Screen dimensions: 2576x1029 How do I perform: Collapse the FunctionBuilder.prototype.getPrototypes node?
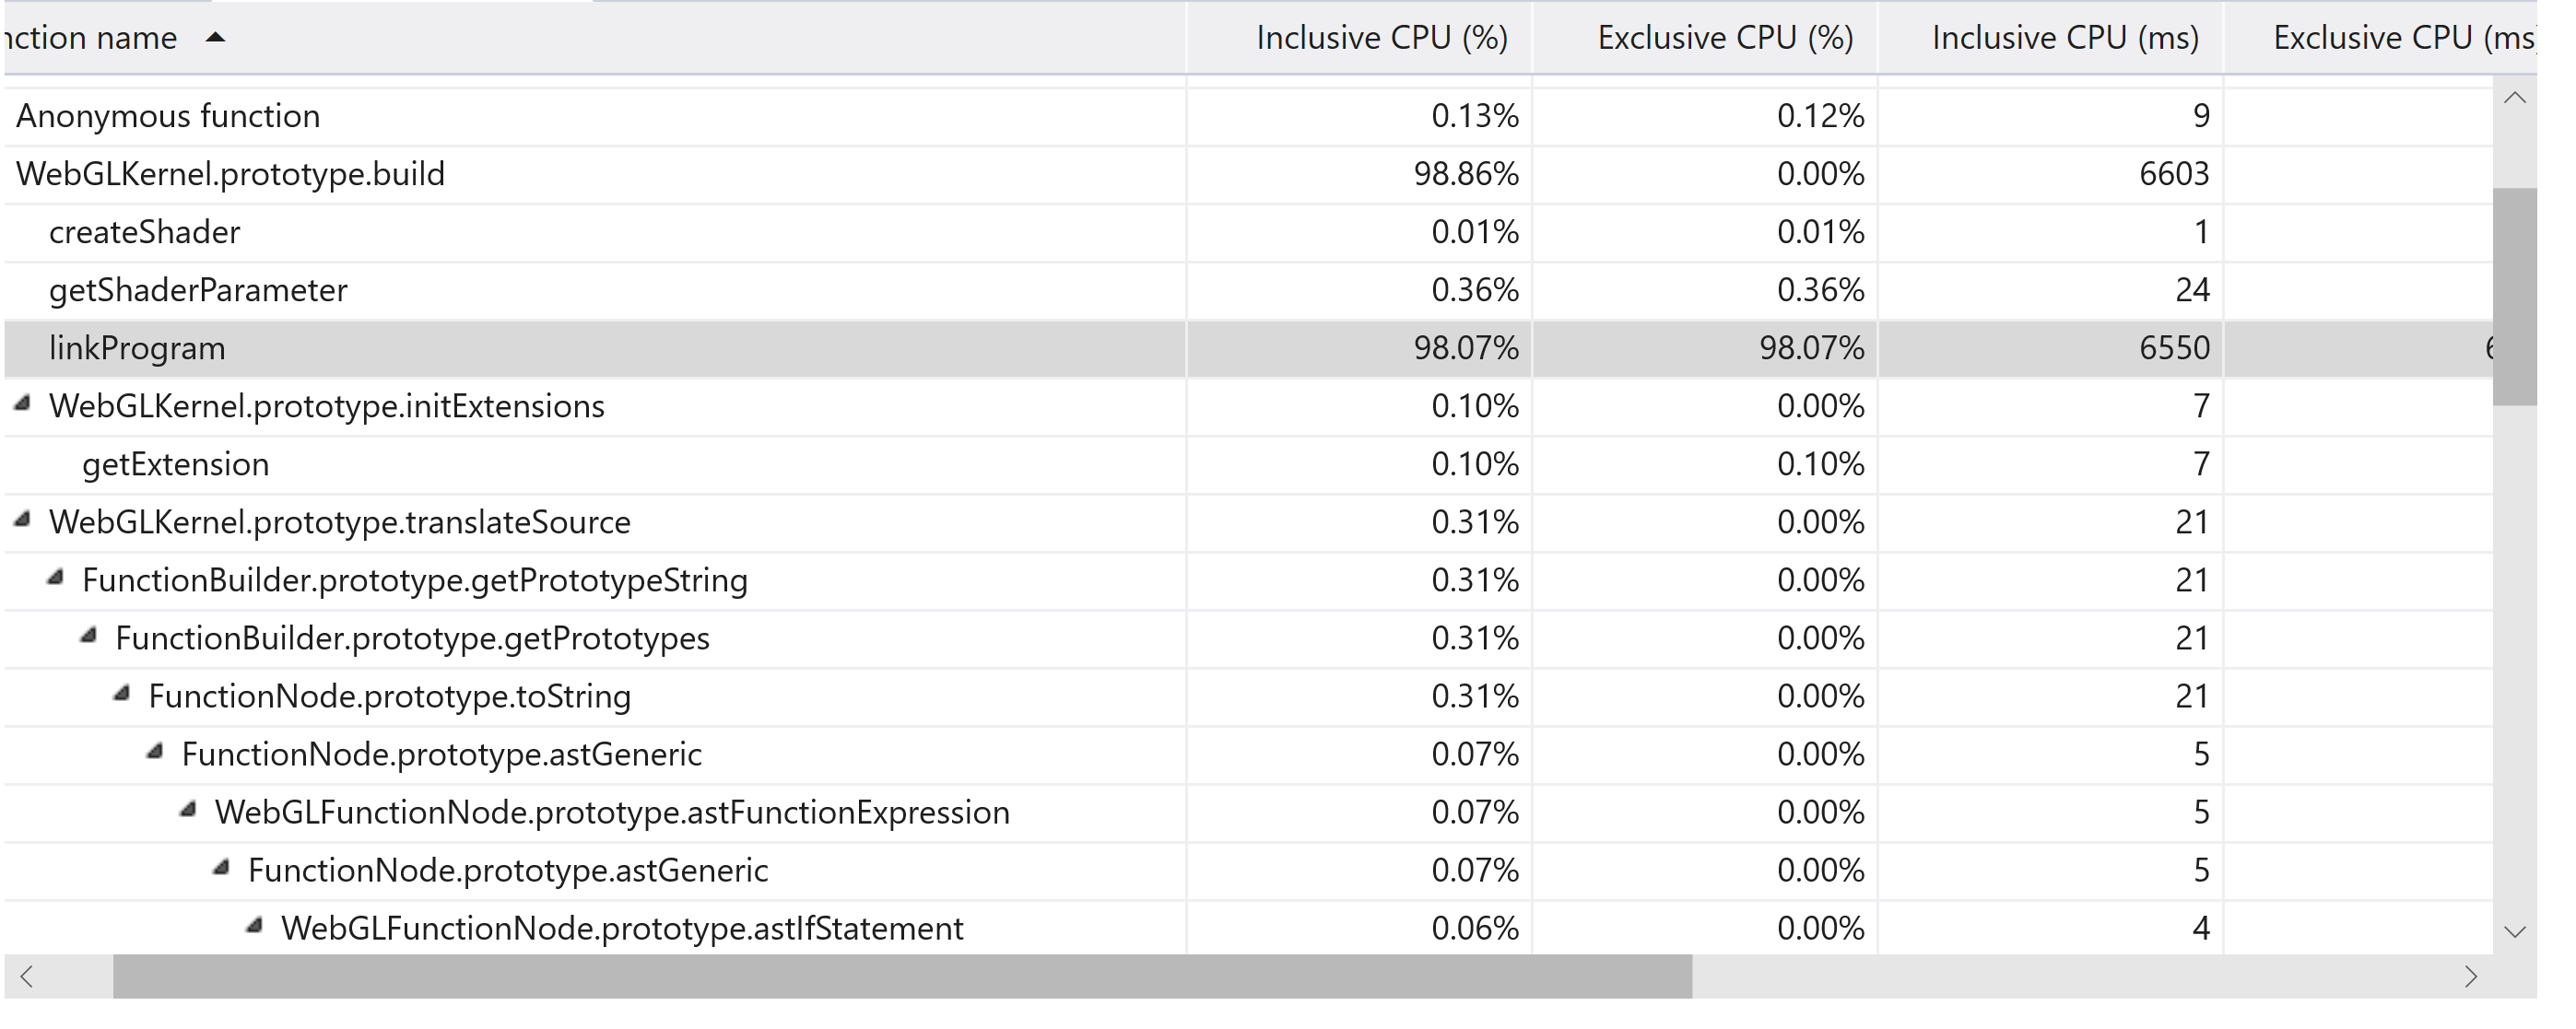coord(89,636)
